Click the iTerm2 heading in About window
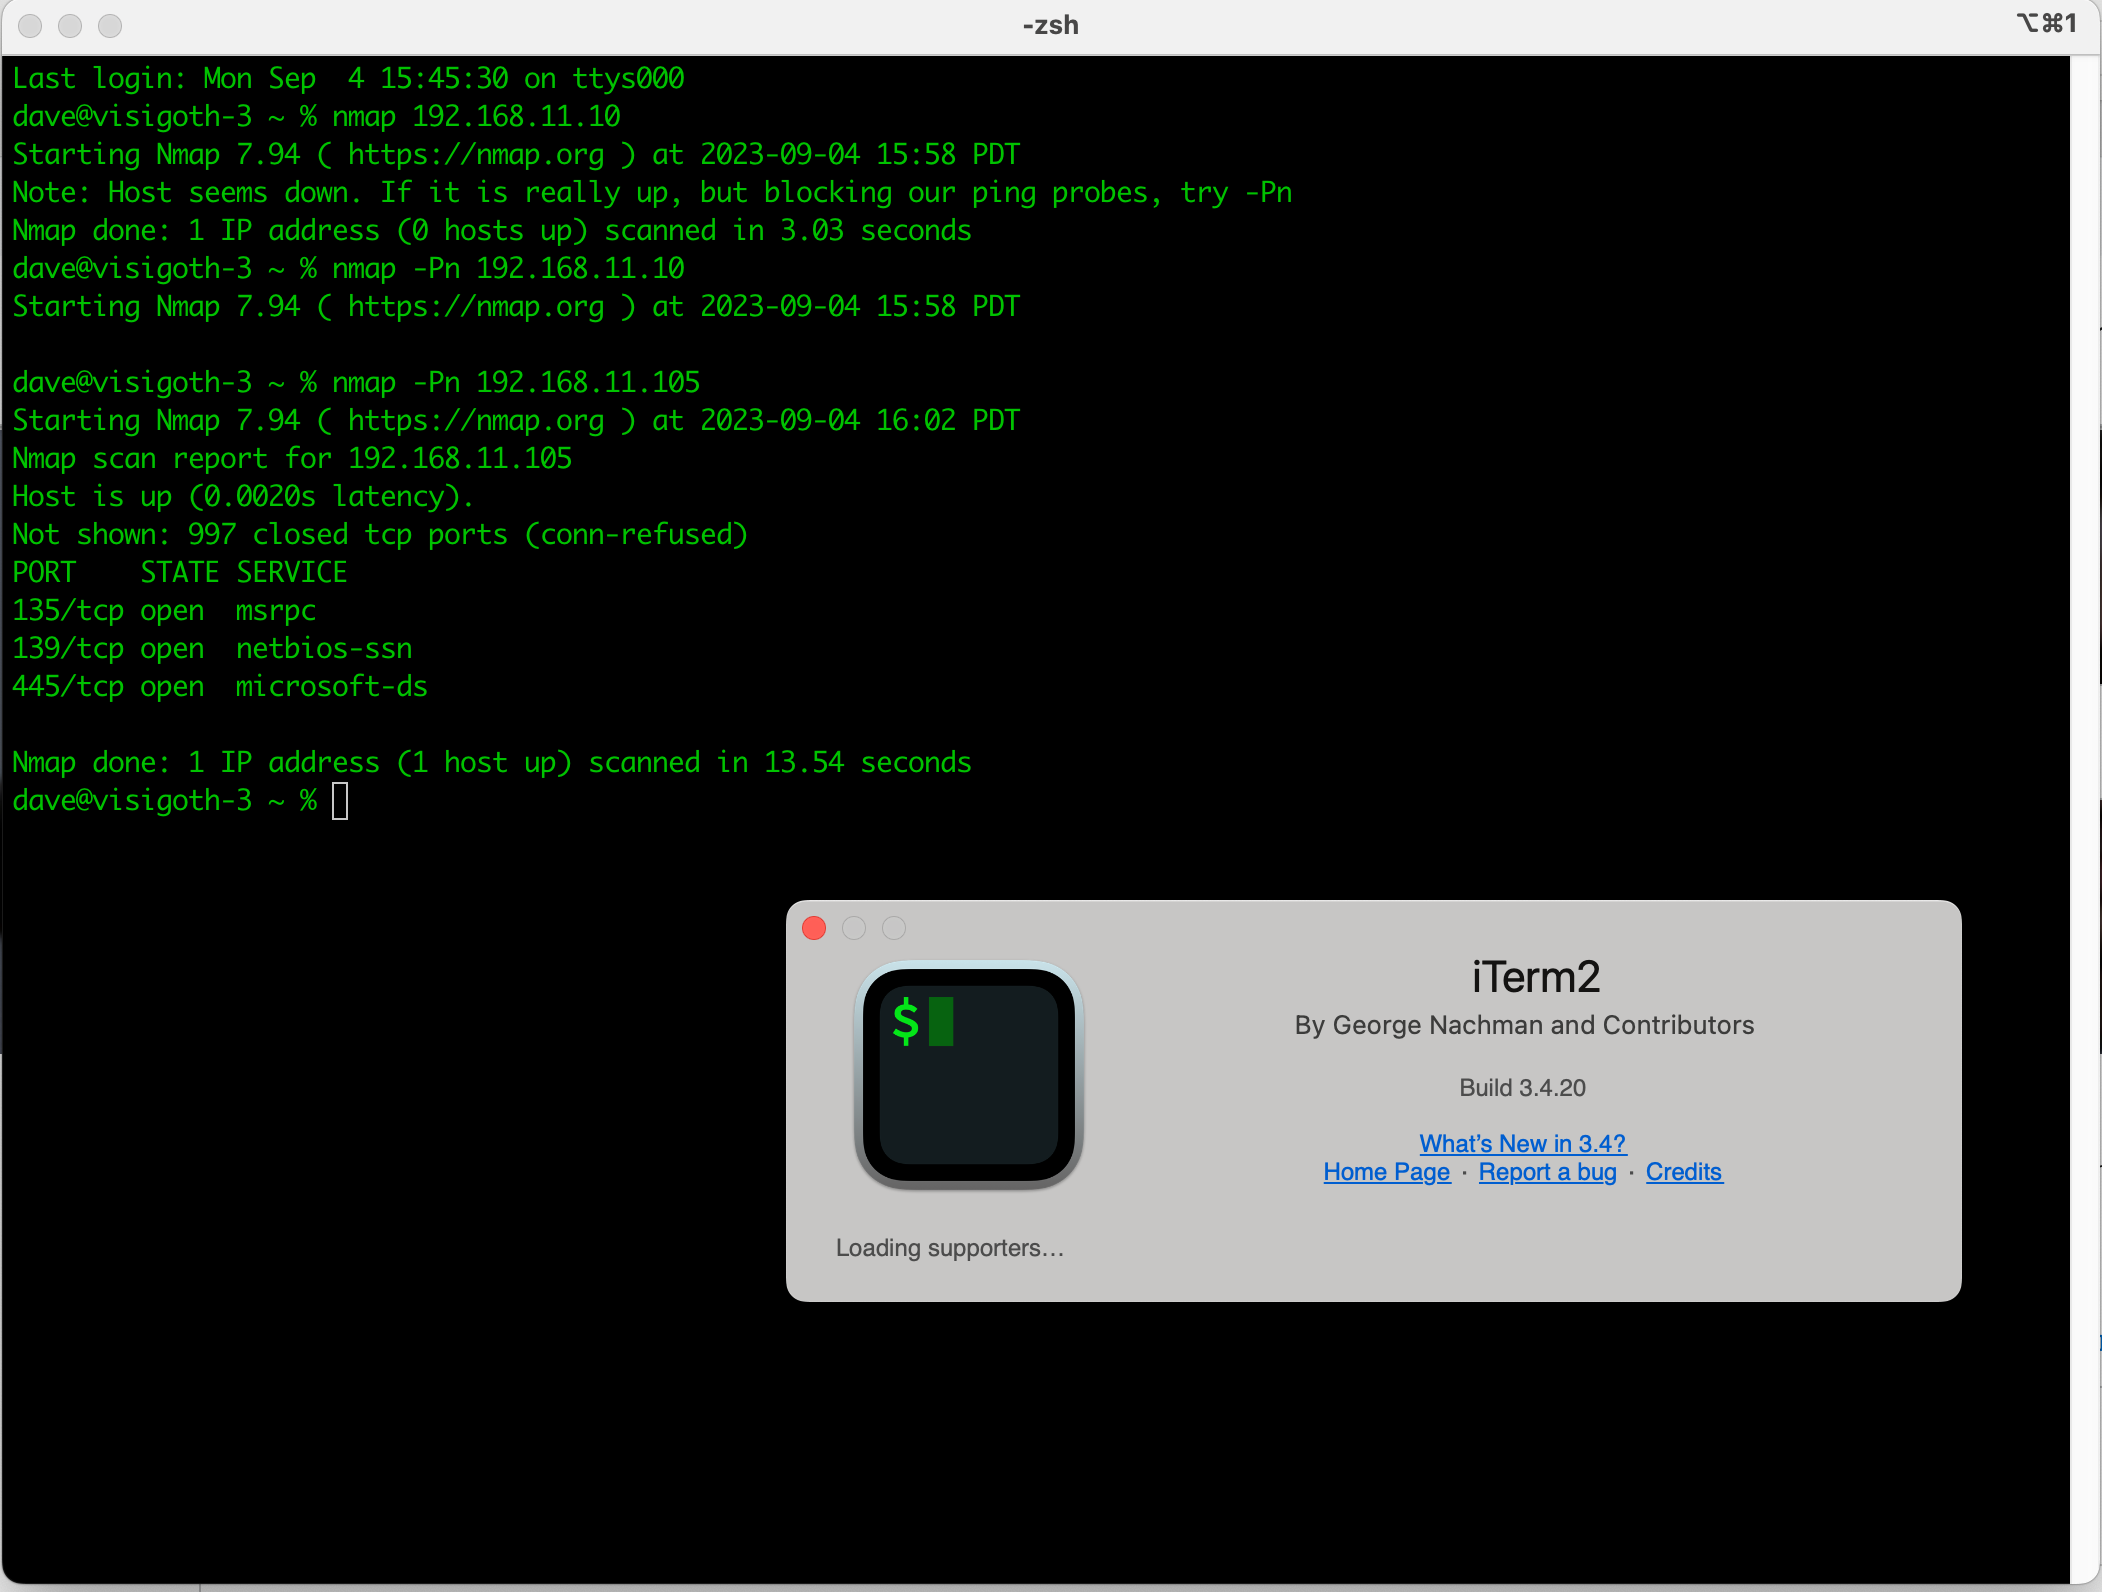 (x=1535, y=977)
